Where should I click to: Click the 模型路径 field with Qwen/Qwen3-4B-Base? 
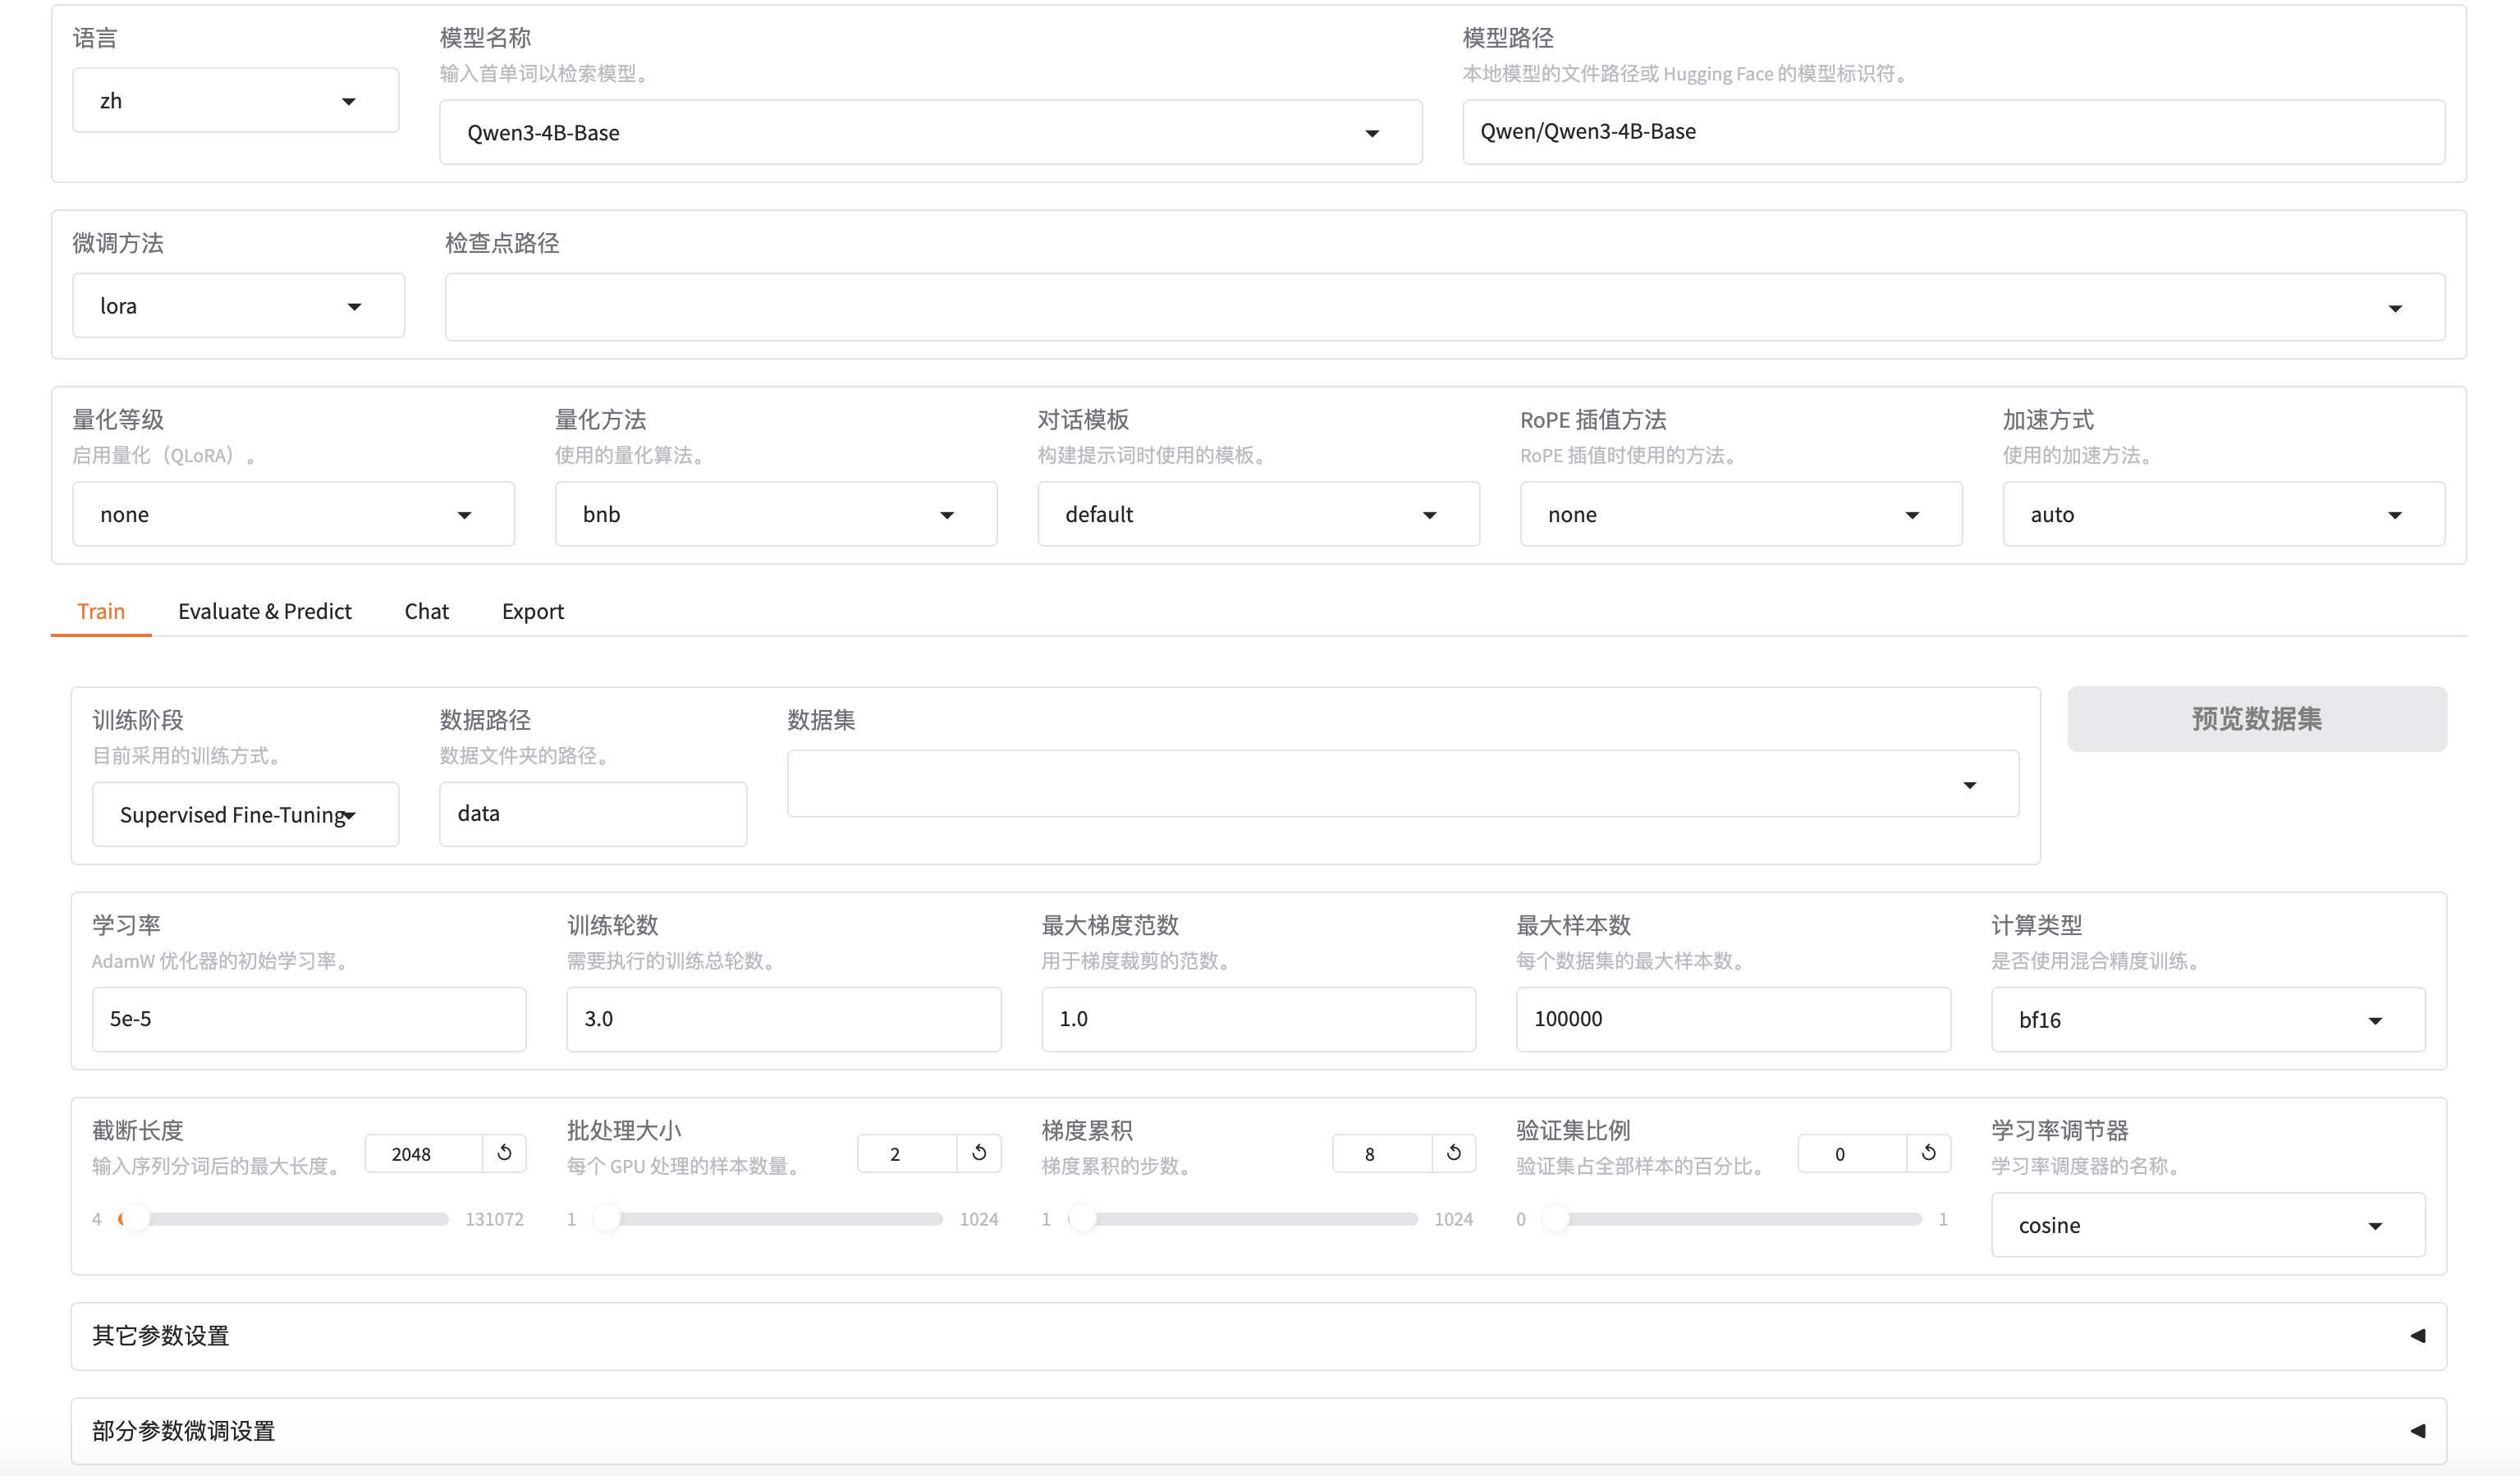pos(1954,131)
